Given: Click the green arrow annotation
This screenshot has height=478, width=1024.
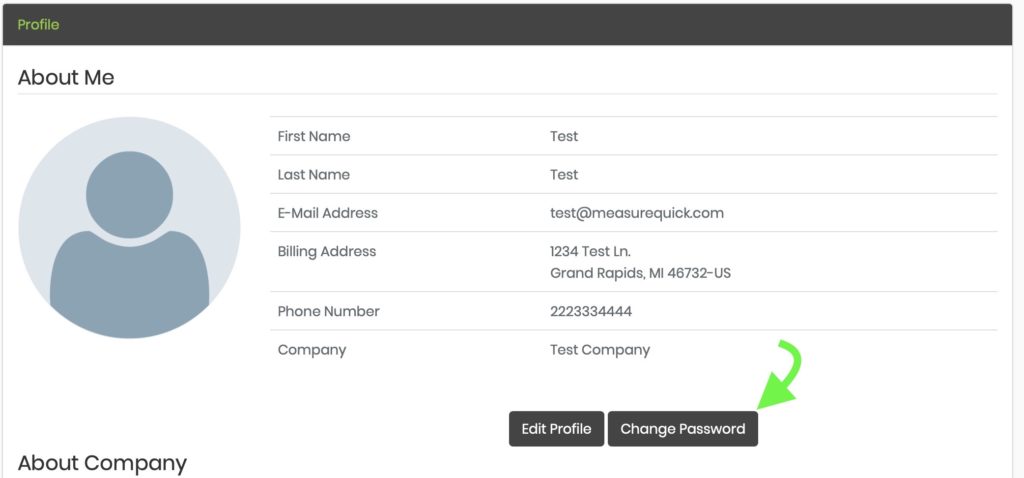Looking at the screenshot, I should 780,375.
